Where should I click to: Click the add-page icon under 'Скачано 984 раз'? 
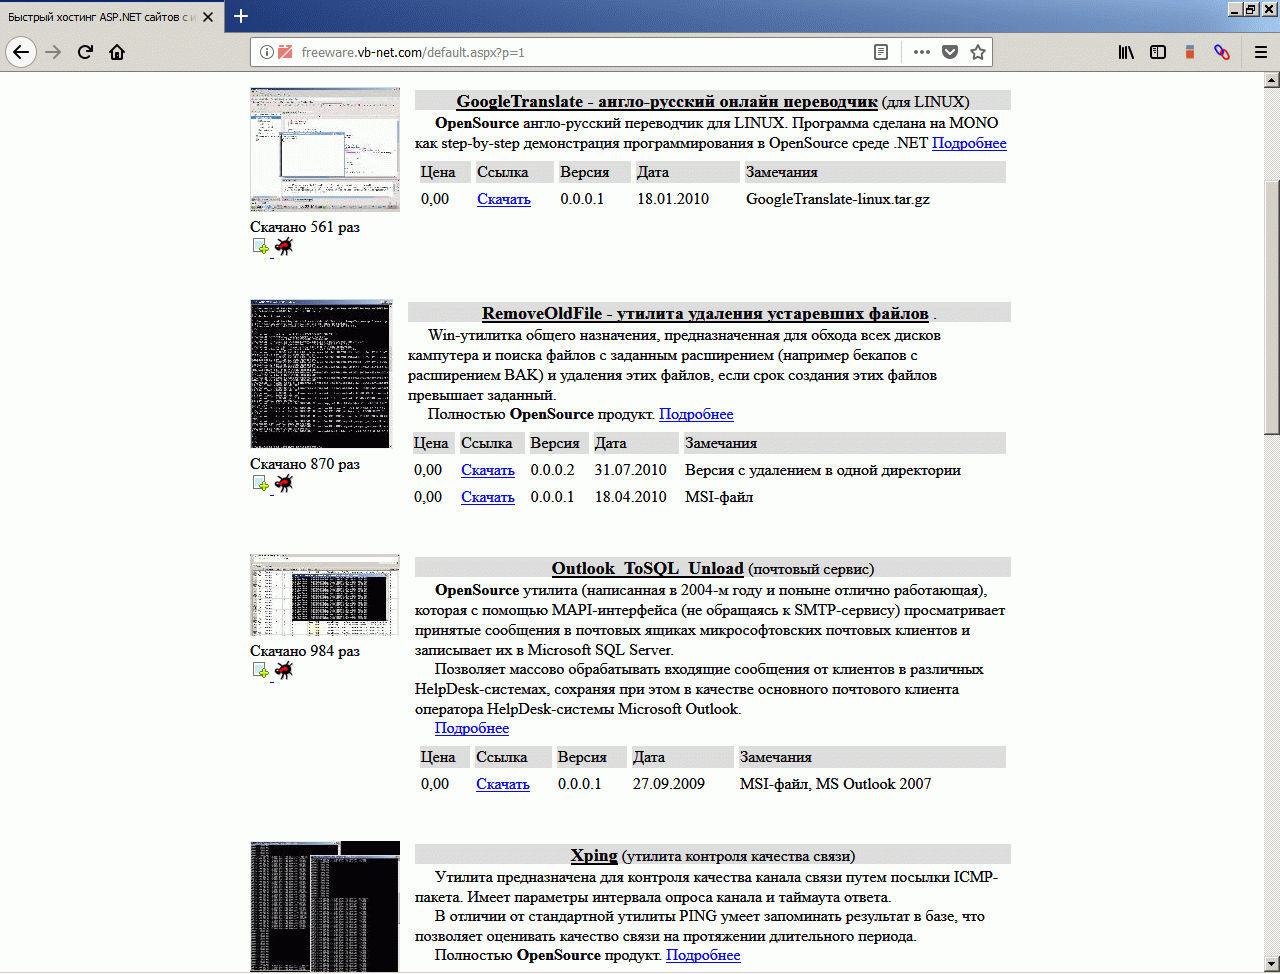point(260,671)
